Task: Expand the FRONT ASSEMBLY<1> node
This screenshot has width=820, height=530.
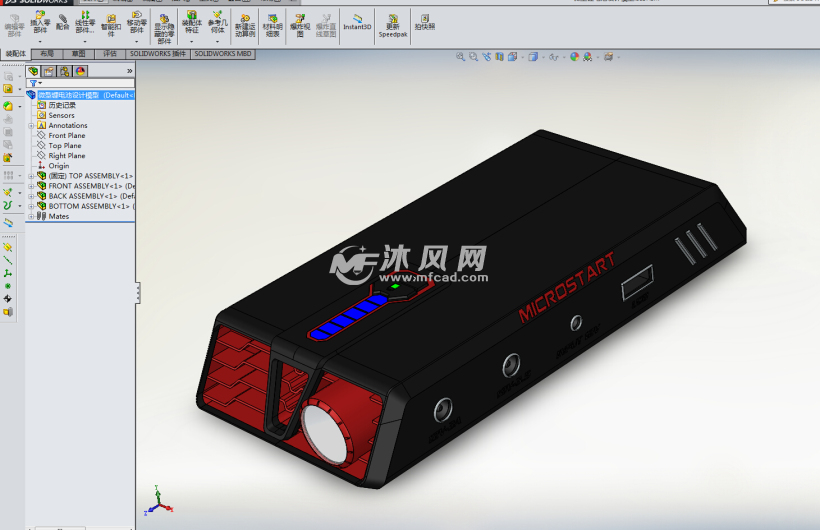Action: [x=31, y=186]
